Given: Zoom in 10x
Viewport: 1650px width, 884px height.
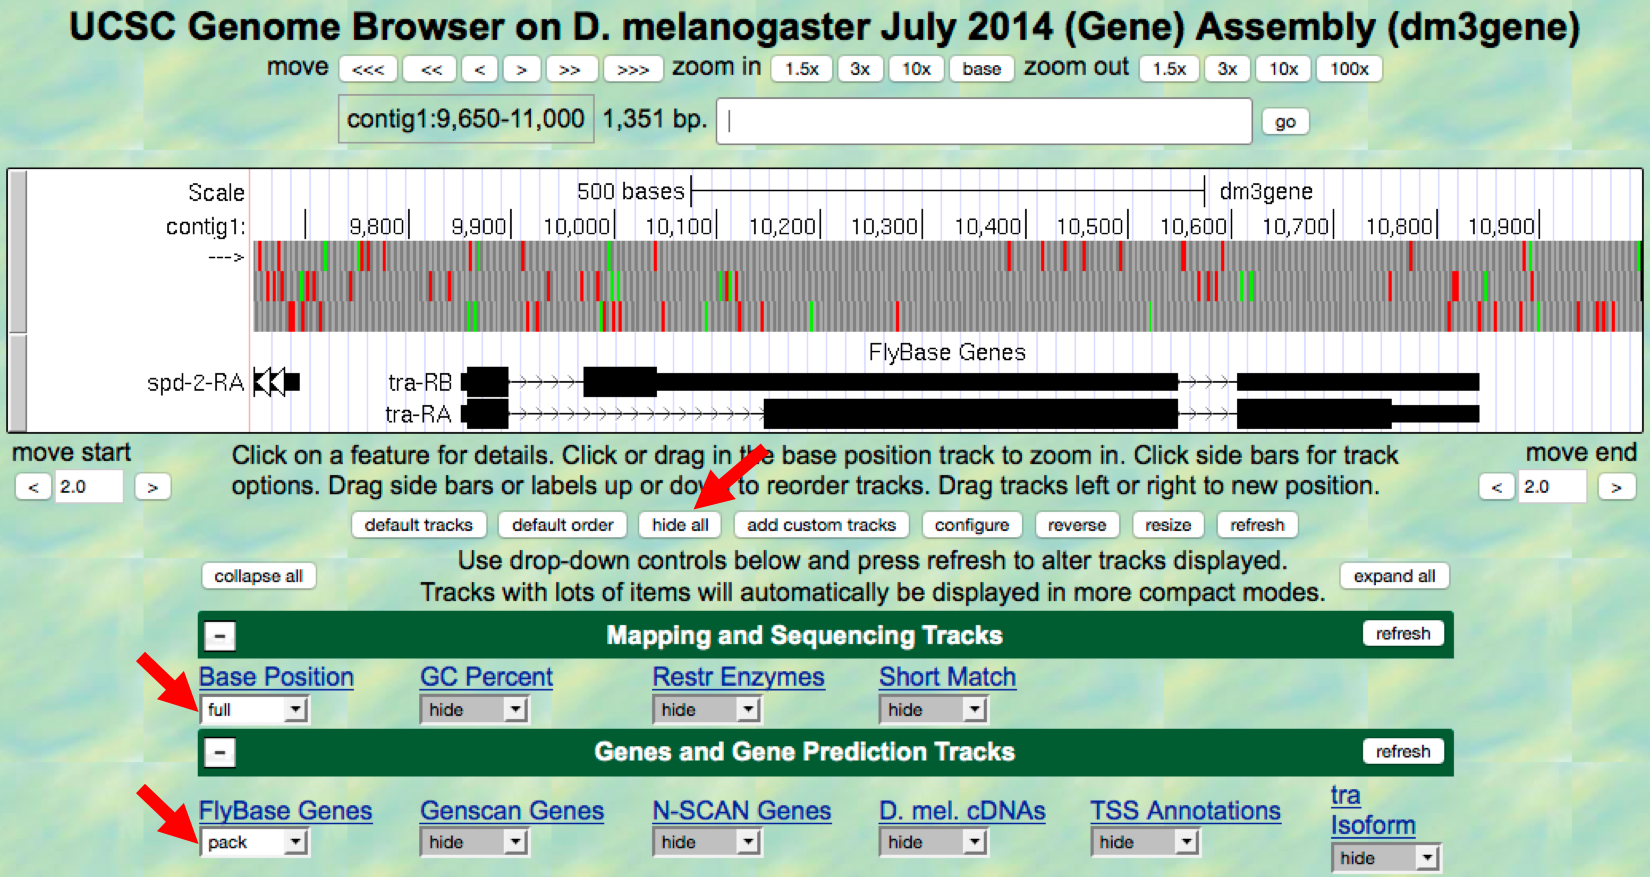Looking at the screenshot, I should click(916, 69).
